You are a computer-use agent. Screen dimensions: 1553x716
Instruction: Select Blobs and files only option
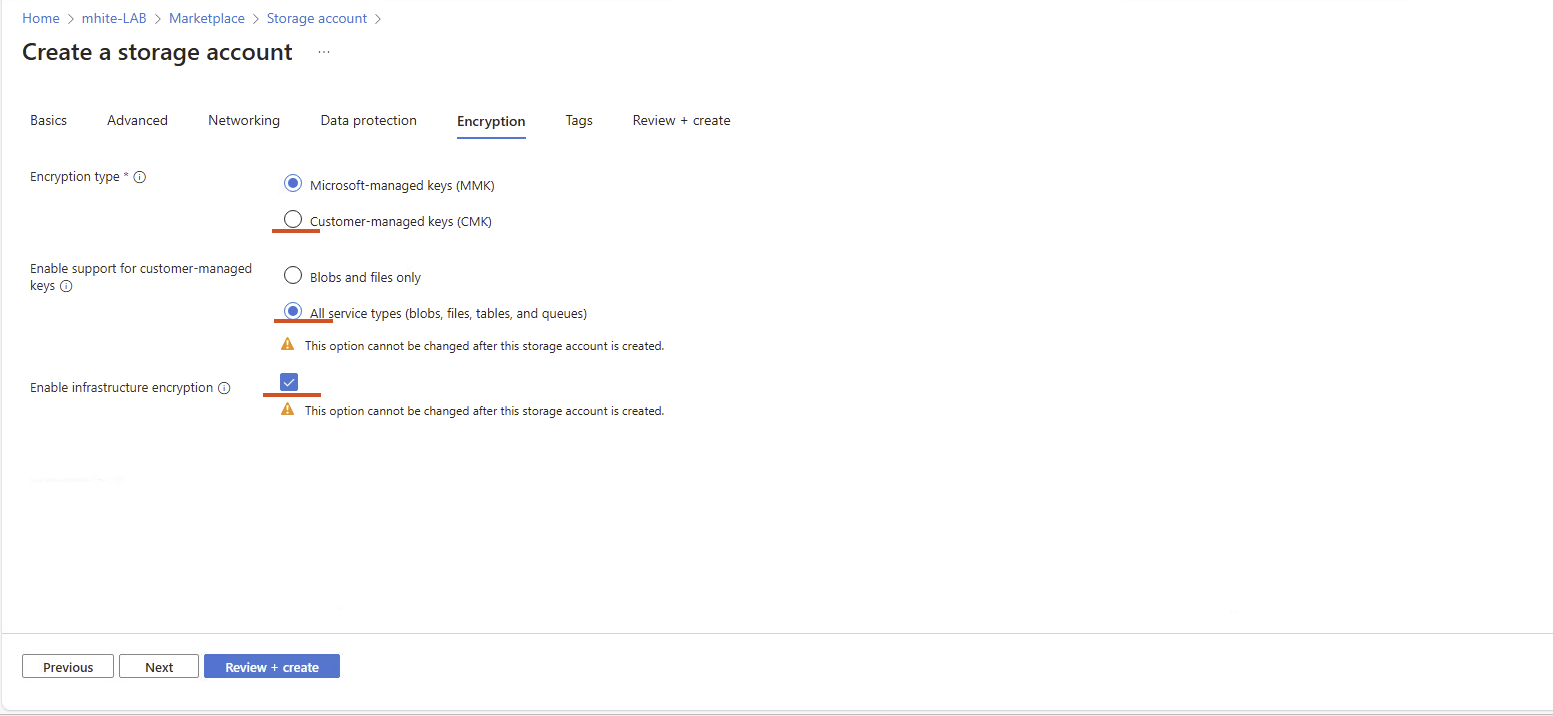(293, 276)
